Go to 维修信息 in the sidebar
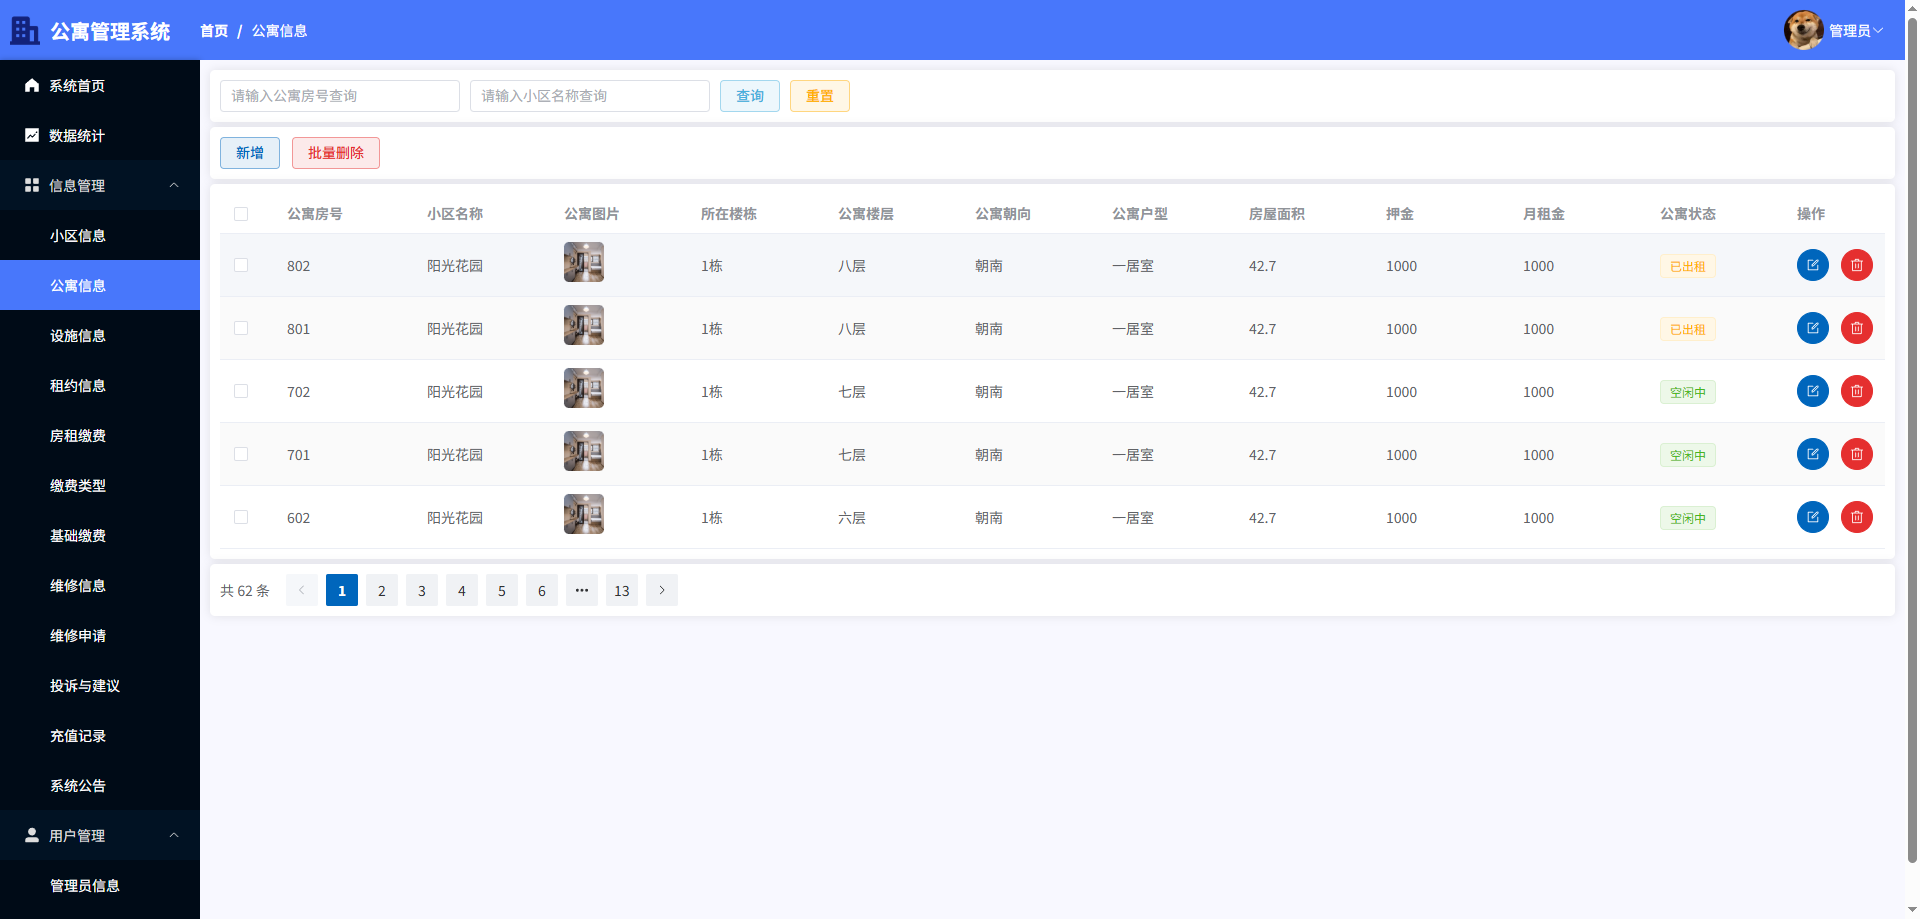Screen dimensions: 1920x919 point(100,585)
